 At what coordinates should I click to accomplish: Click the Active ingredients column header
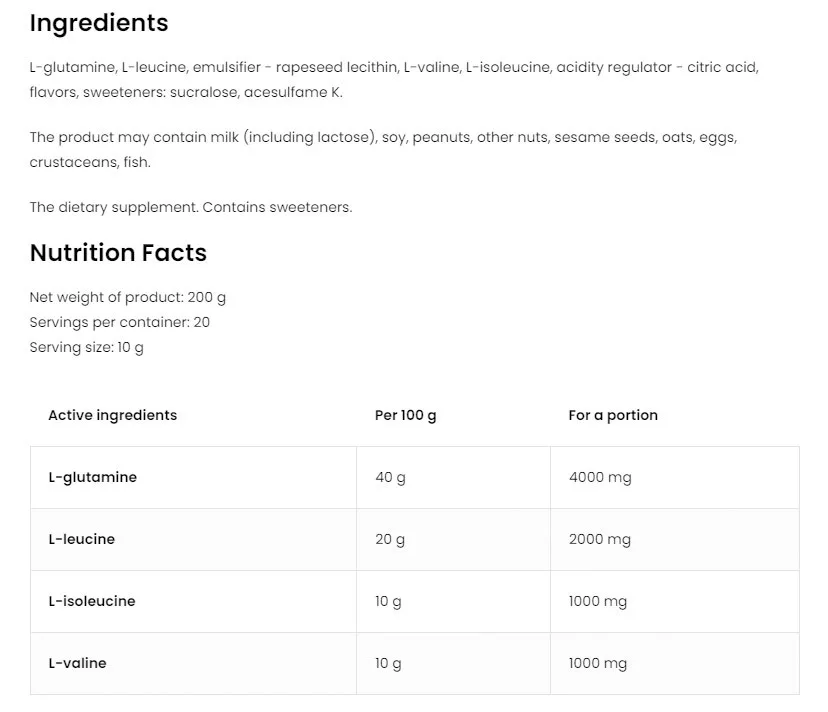pyautogui.click(x=112, y=415)
